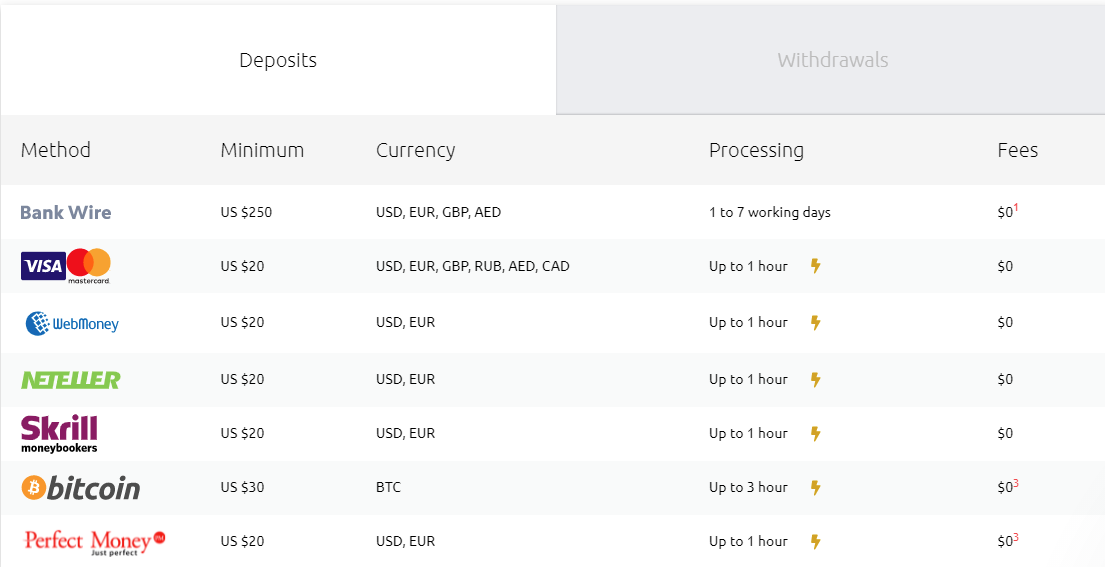Click the lightning icon in Skrill row

point(815,433)
